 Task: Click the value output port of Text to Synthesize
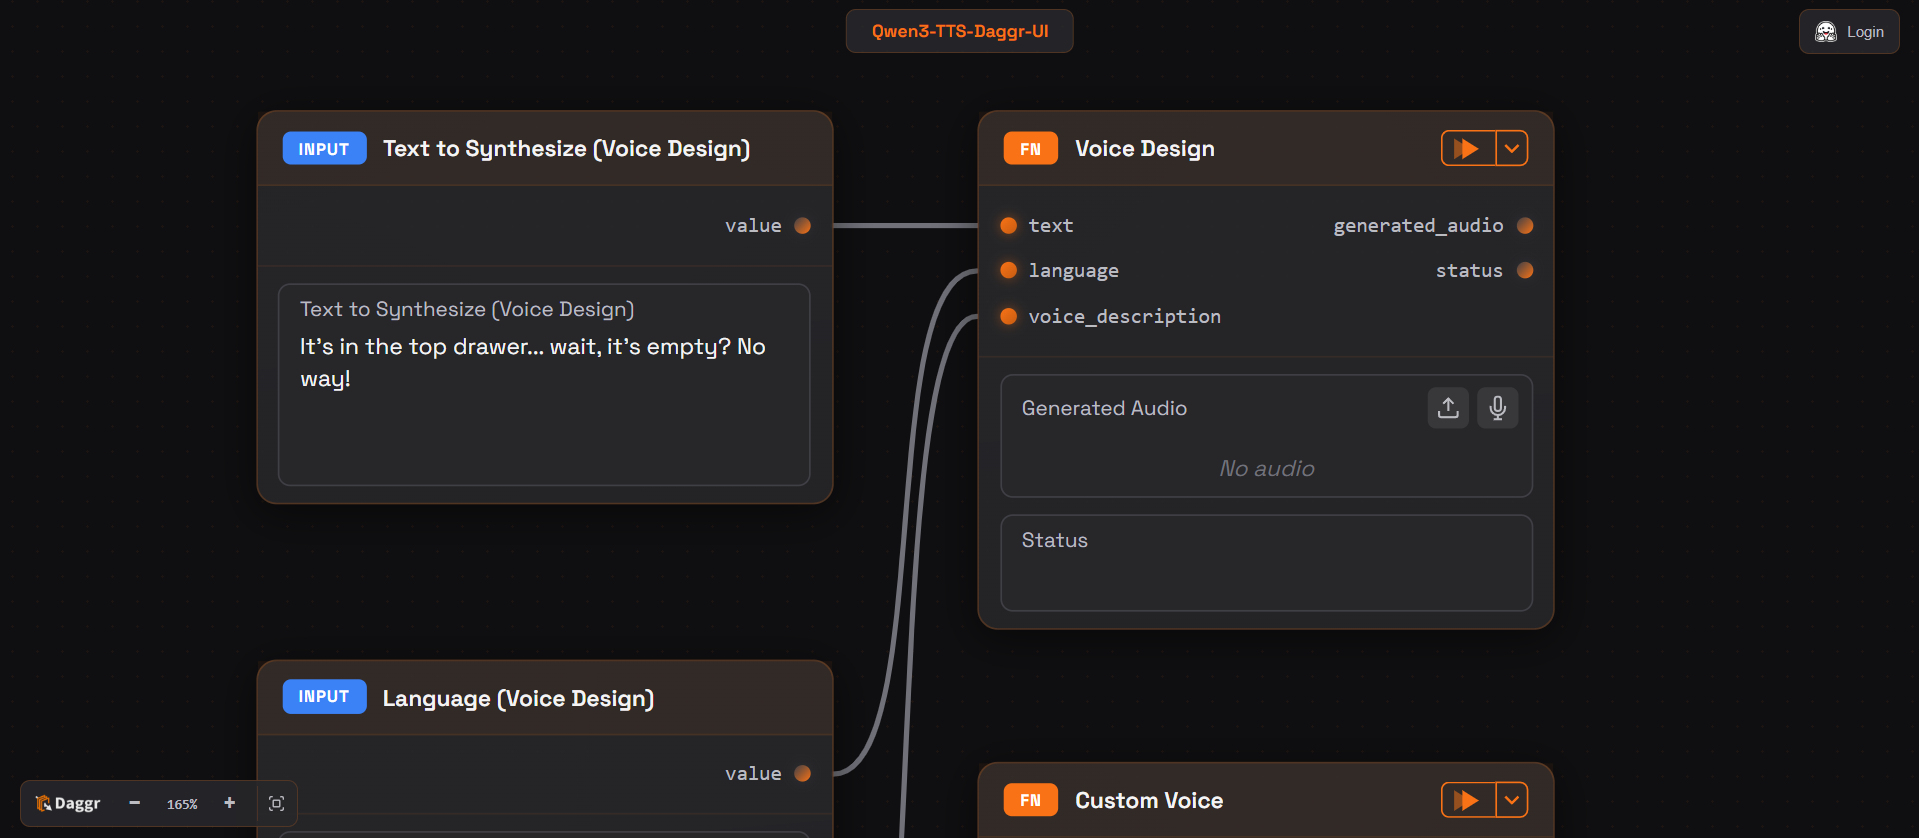tap(802, 226)
